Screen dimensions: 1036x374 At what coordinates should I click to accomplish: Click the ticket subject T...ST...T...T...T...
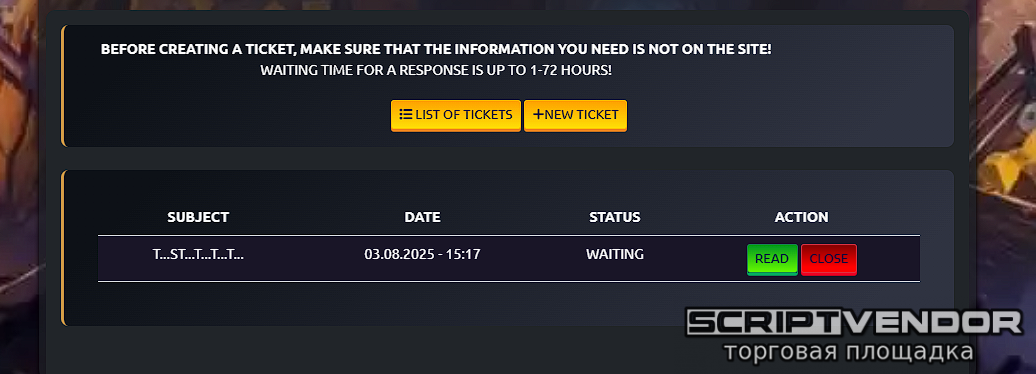[198, 254]
